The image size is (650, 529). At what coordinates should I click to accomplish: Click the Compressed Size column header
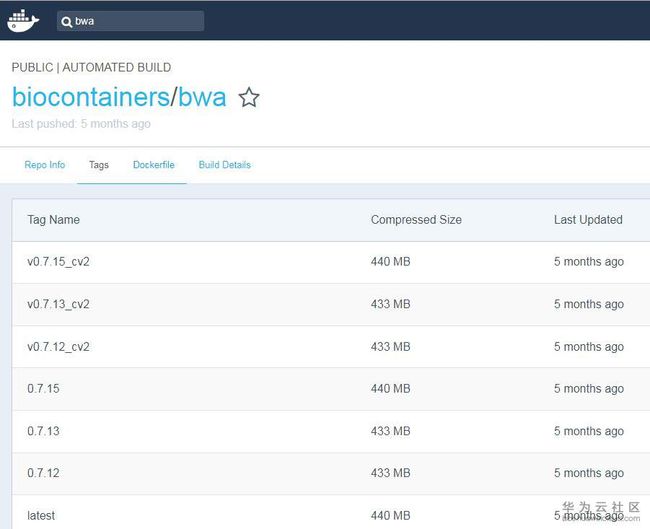(416, 220)
